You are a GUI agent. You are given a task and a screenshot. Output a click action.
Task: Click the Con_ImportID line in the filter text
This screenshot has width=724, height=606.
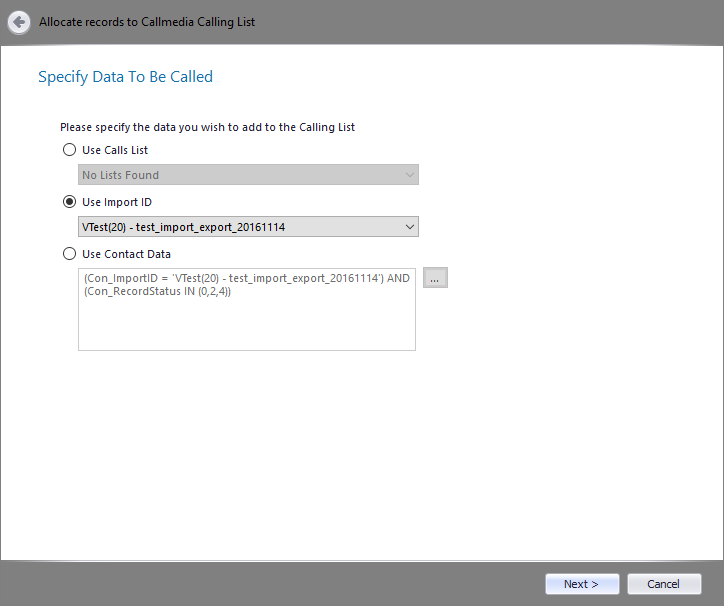pos(247,278)
